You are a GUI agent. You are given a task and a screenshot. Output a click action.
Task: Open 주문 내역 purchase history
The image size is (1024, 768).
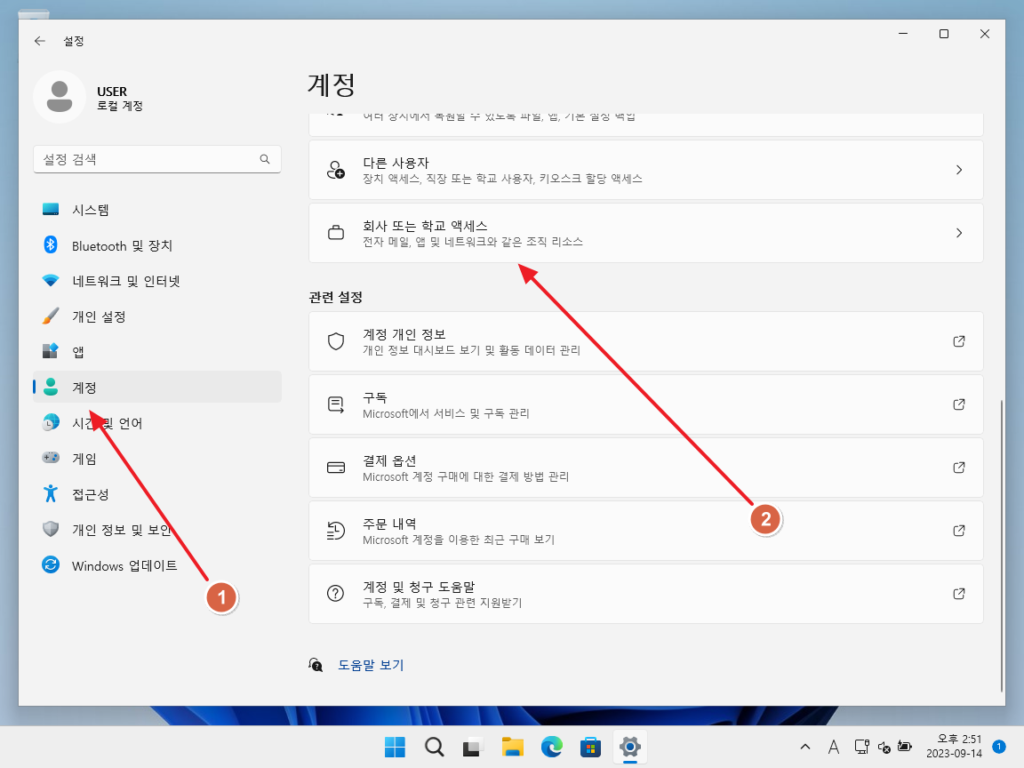[x=645, y=530]
